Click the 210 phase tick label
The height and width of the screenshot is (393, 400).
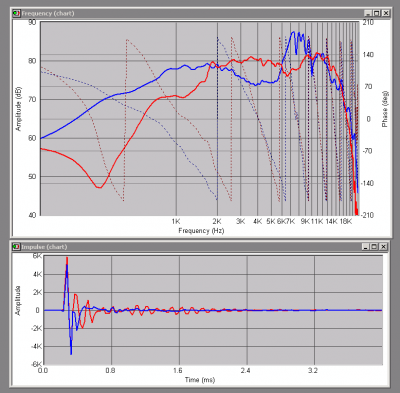[x=368, y=22]
